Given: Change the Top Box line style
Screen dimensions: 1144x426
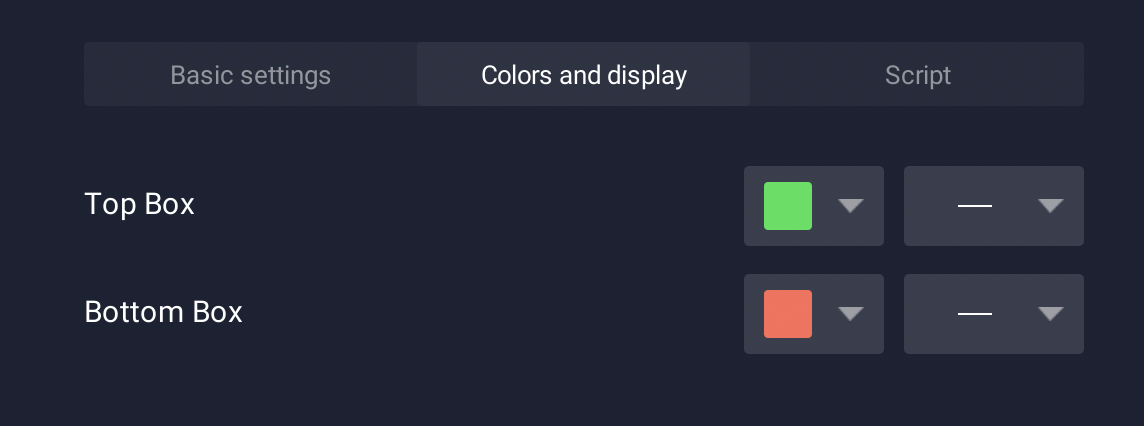Looking at the screenshot, I should coord(994,206).
